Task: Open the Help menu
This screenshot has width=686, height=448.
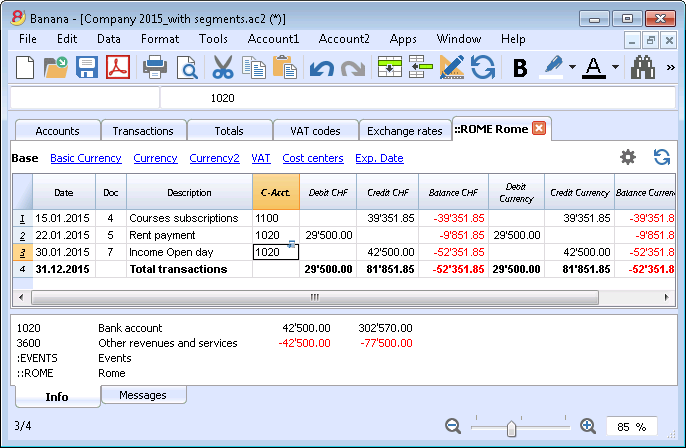Action: coord(513,39)
